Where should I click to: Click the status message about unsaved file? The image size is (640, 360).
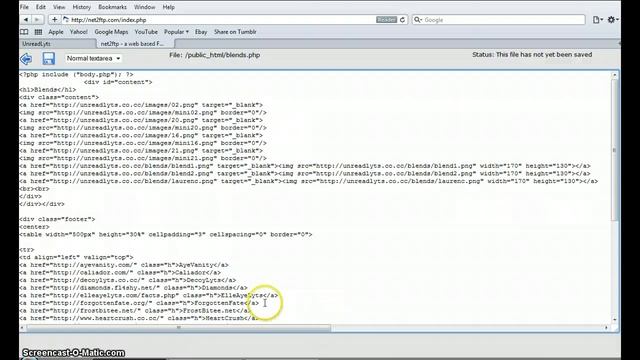tap(532, 54)
